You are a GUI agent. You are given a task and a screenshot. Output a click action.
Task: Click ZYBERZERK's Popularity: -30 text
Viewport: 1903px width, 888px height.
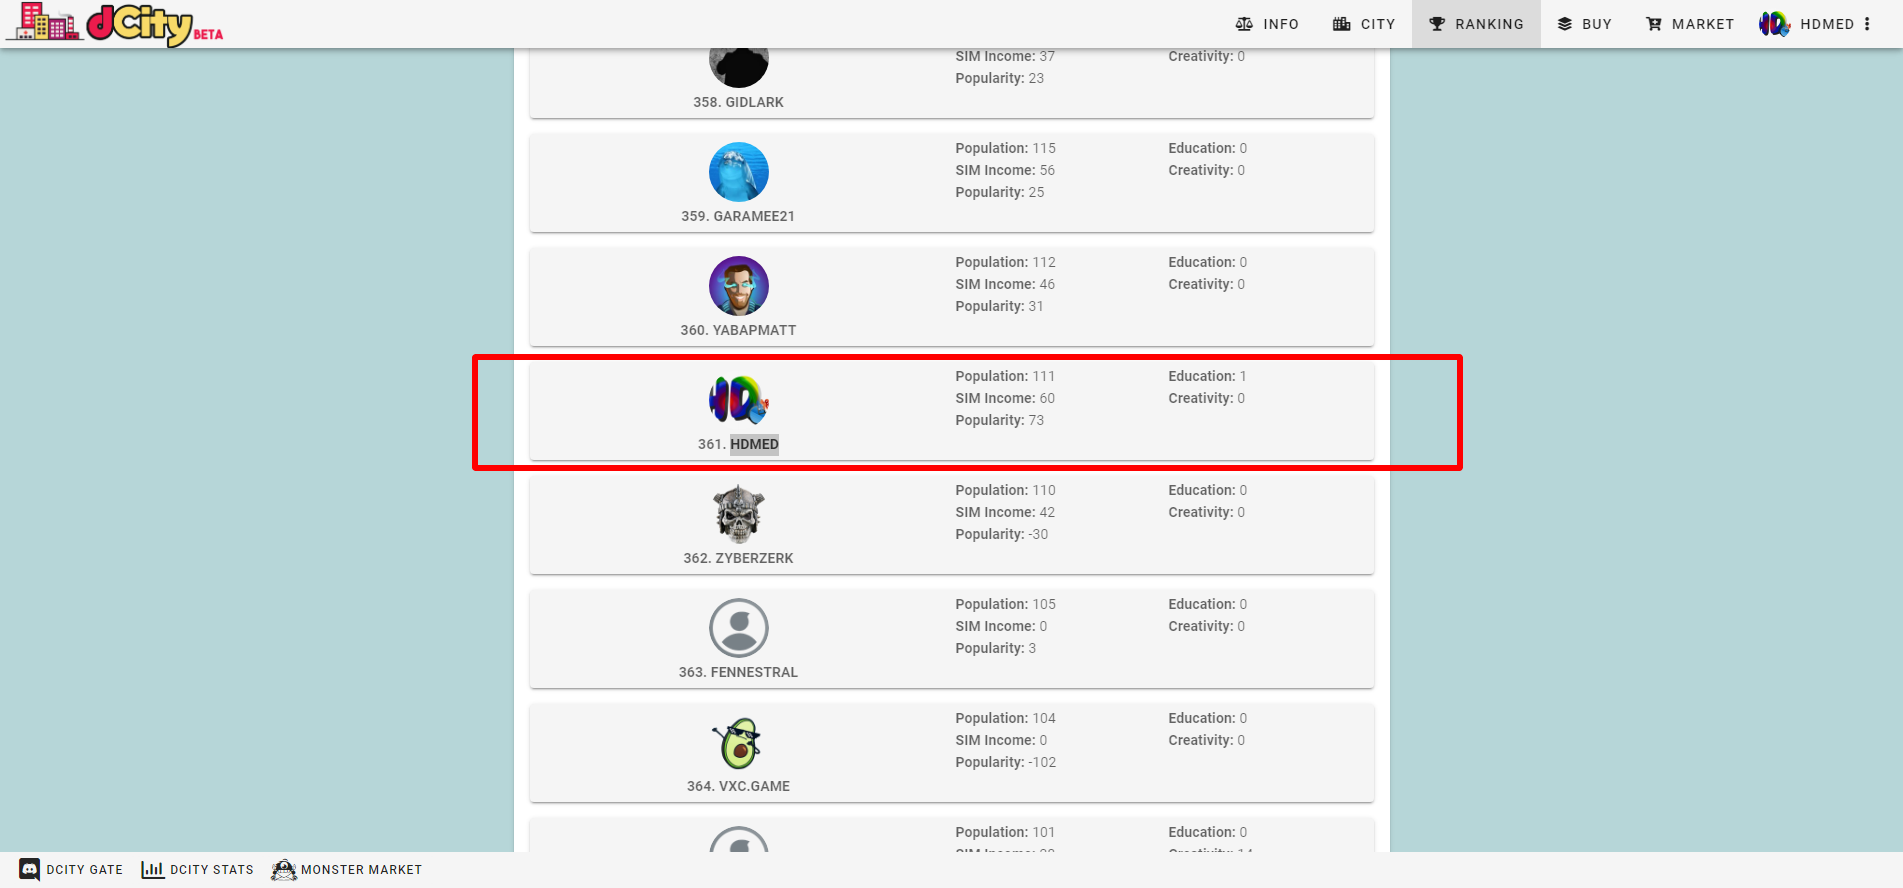pyautogui.click(x=1002, y=534)
